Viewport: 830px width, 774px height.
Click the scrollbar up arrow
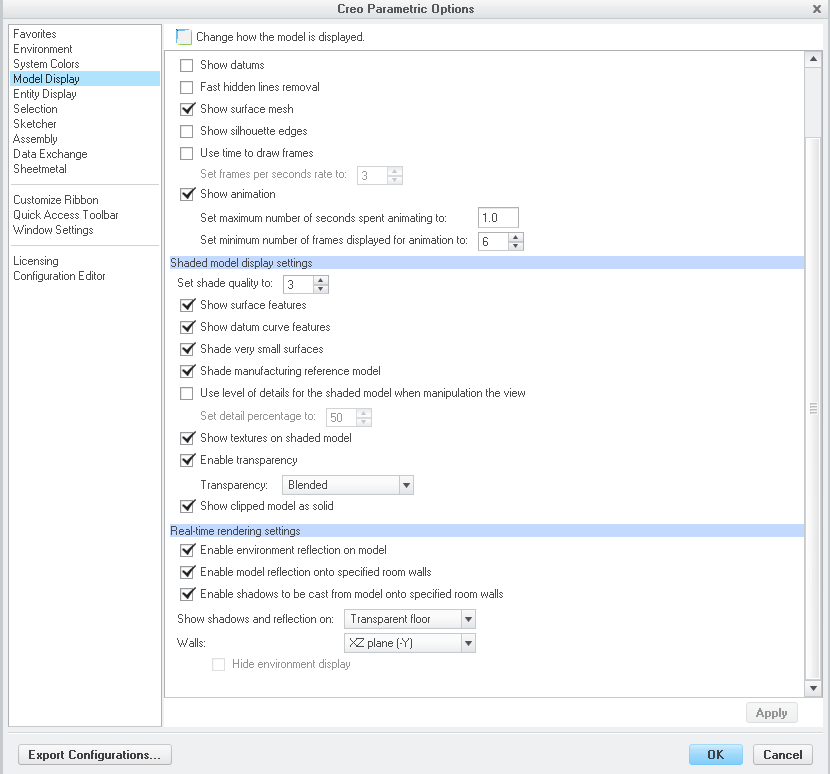[813, 59]
